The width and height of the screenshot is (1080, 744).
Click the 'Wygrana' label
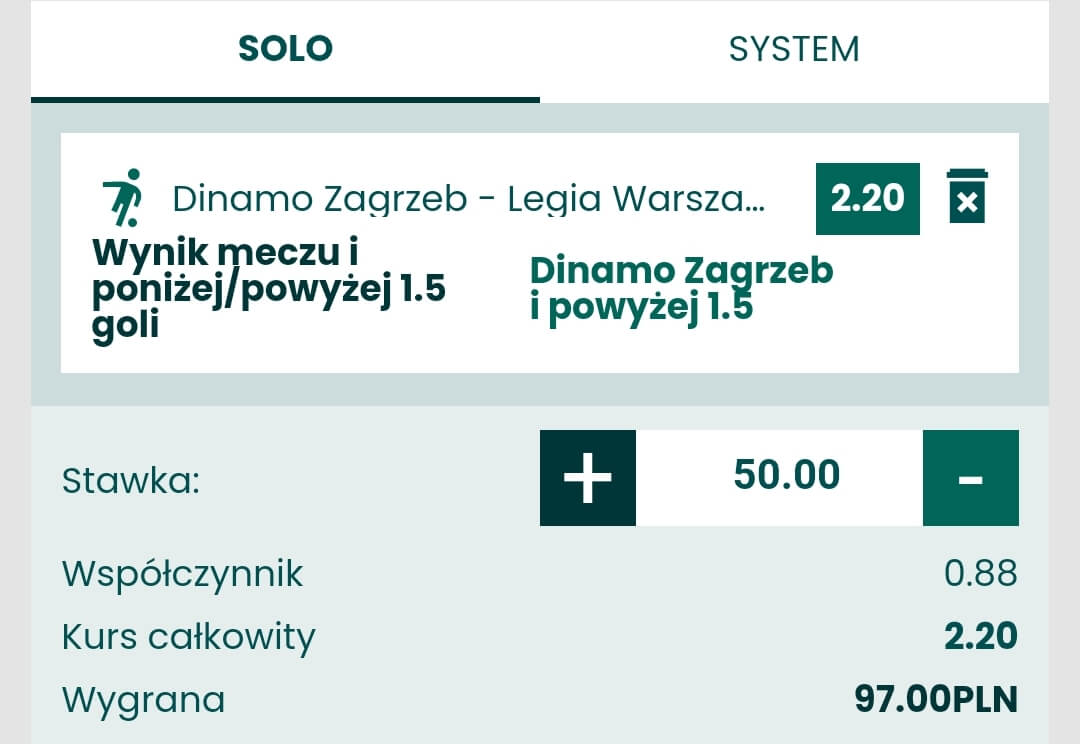pyautogui.click(x=143, y=700)
